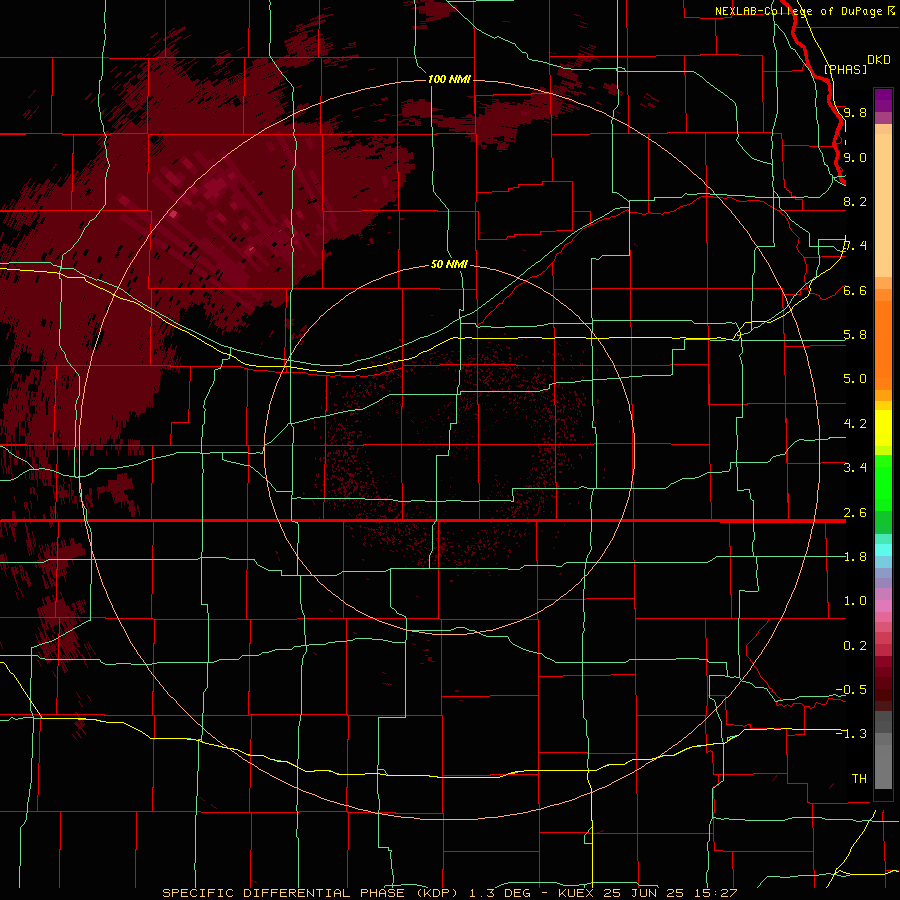Click the 4.2 scale label
900x900 pixels.
pyautogui.click(x=855, y=424)
